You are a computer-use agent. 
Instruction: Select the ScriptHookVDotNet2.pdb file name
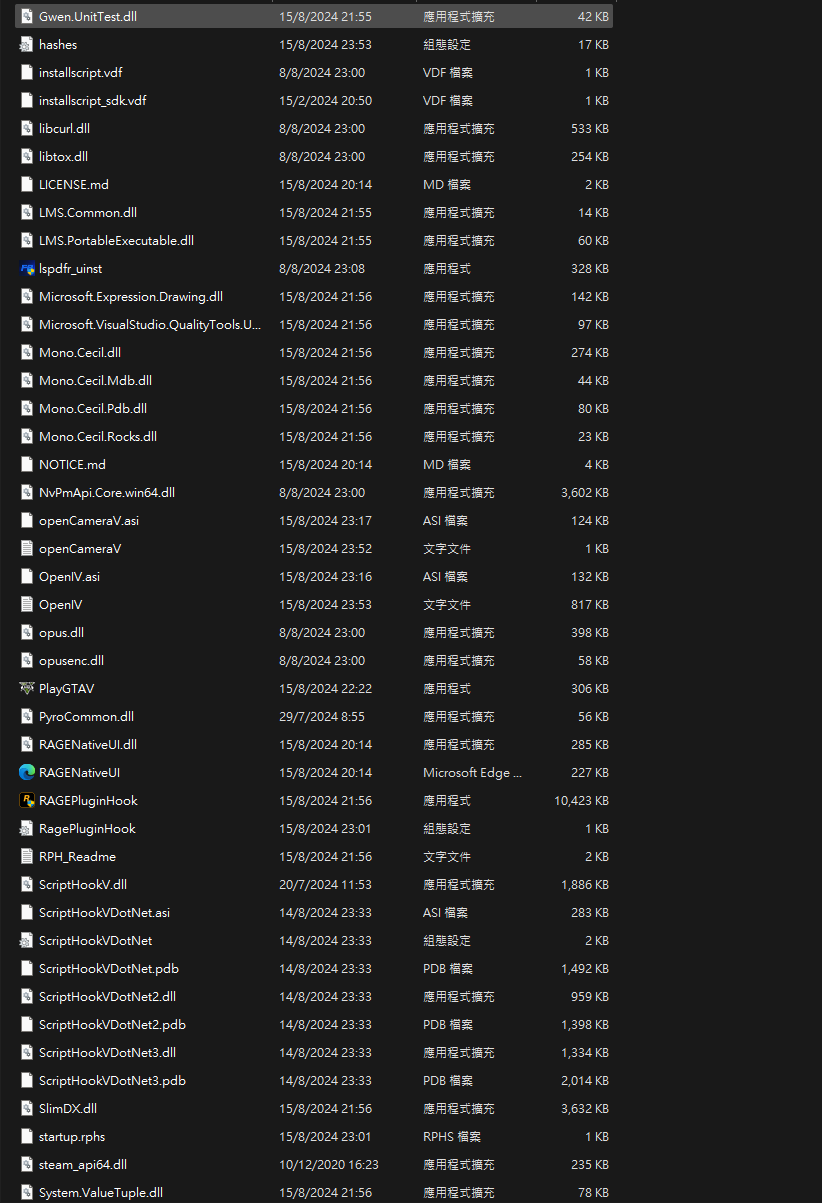point(112,1025)
